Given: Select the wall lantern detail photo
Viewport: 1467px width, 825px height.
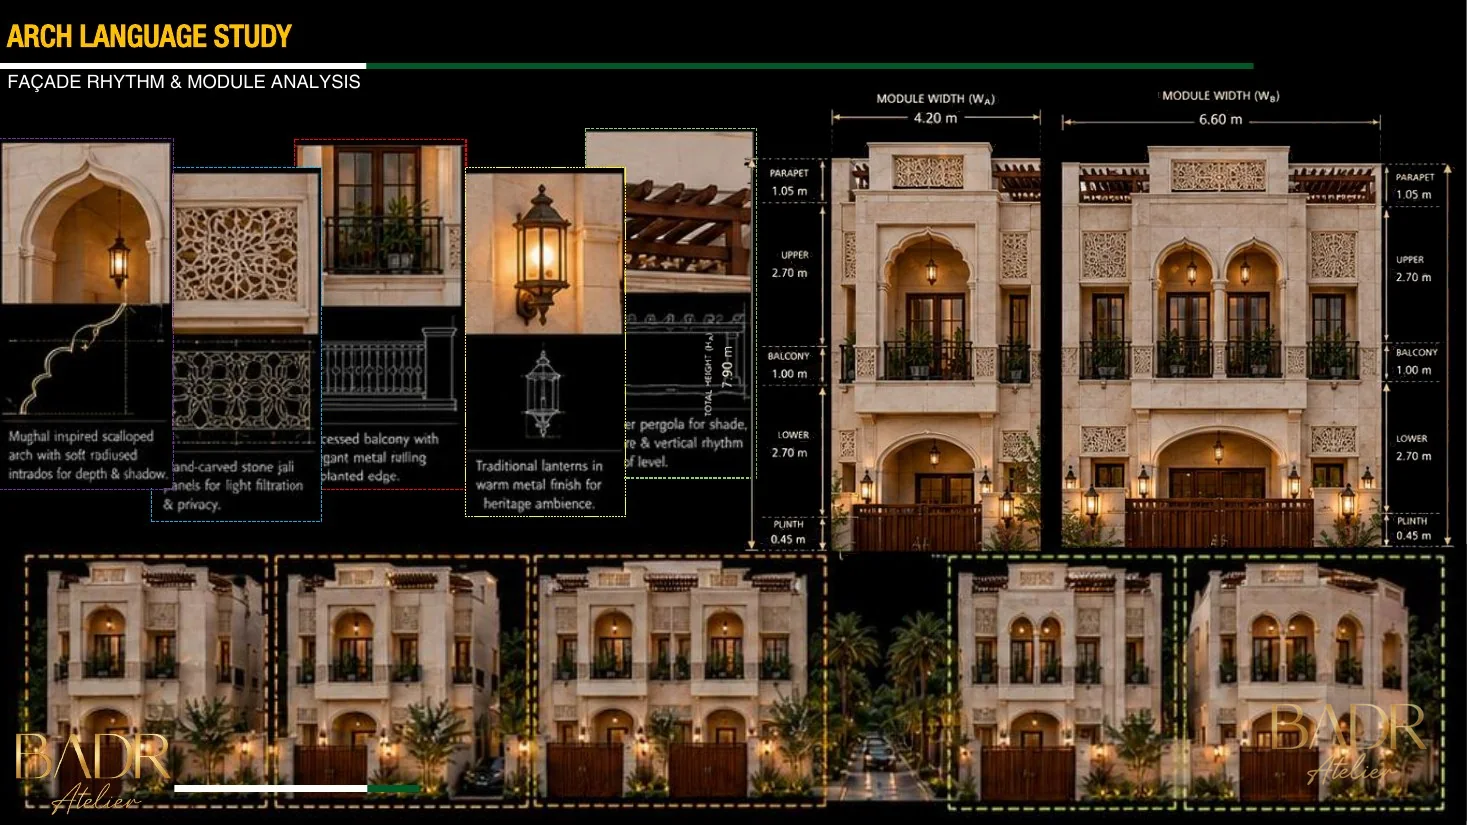Looking at the screenshot, I should [544, 252].
